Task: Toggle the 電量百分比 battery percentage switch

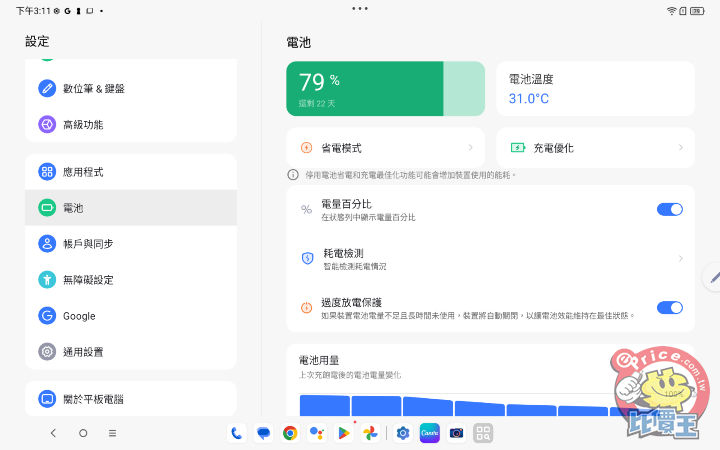Action: 669,209
